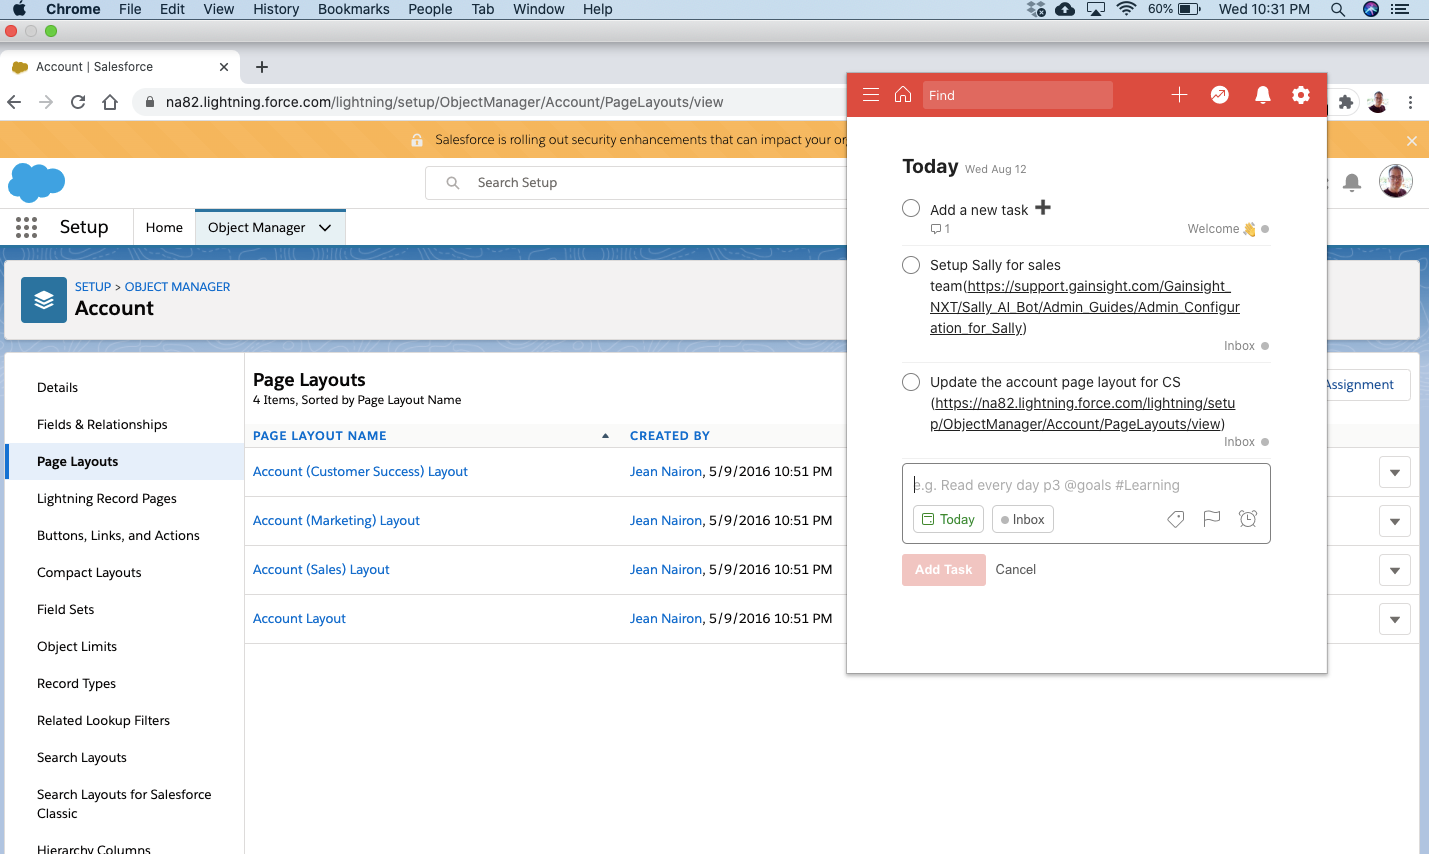Image resolution: width=1429 pixels, height=854 pixels.
Task: Open Salesforce notifications bell
Action: point(1352,182)
